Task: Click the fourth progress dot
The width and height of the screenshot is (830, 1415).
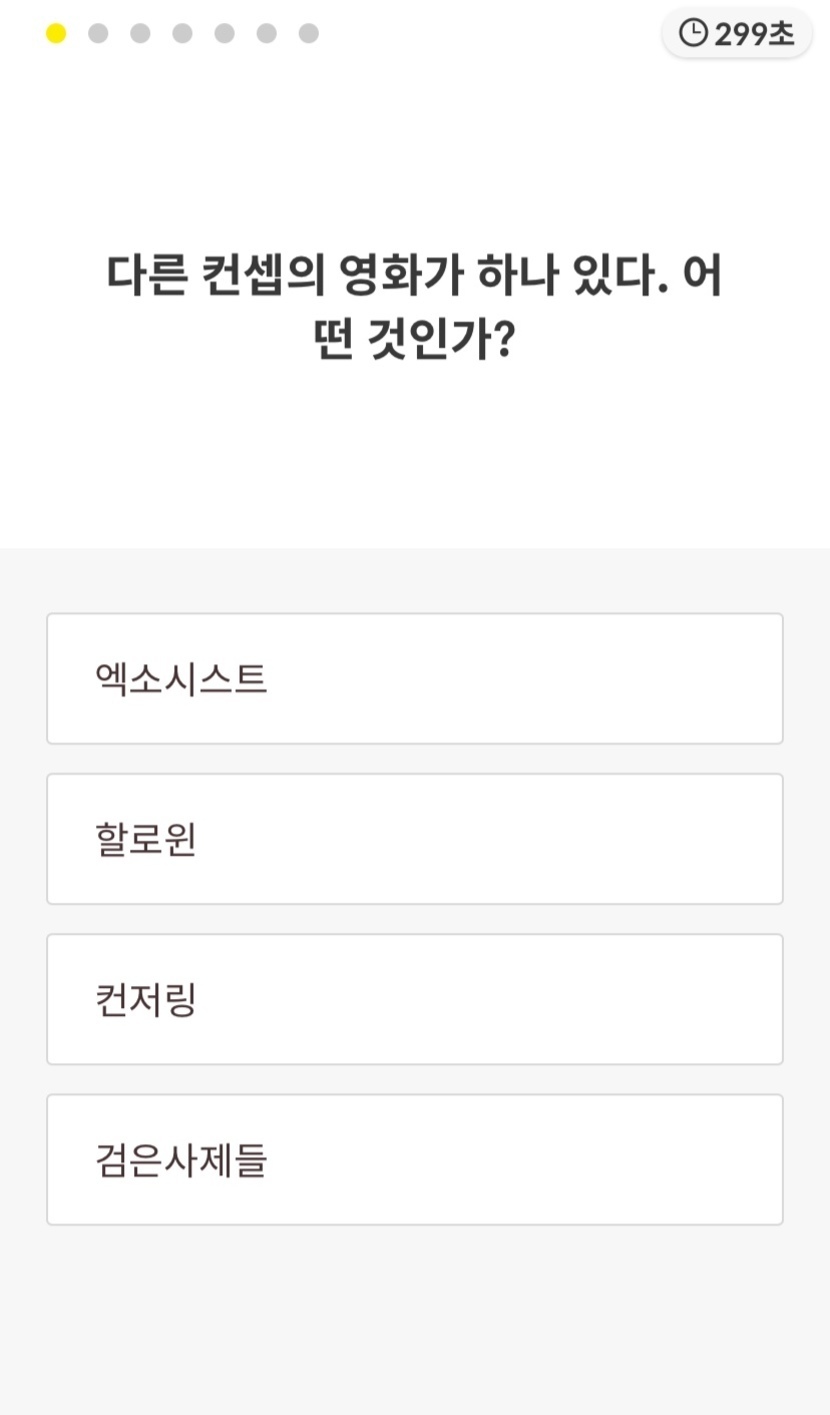Action: tap(182, 34)
